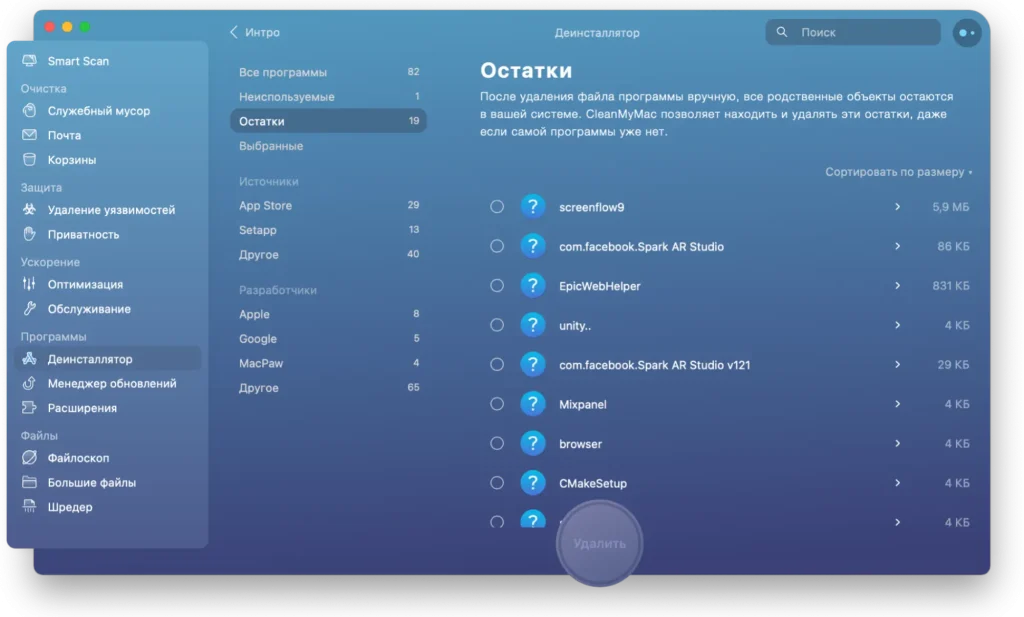Viewport: 1024px width, 617px height.
Task: Select the EpicWebHelper checkbox
Action: click(497, 286)
